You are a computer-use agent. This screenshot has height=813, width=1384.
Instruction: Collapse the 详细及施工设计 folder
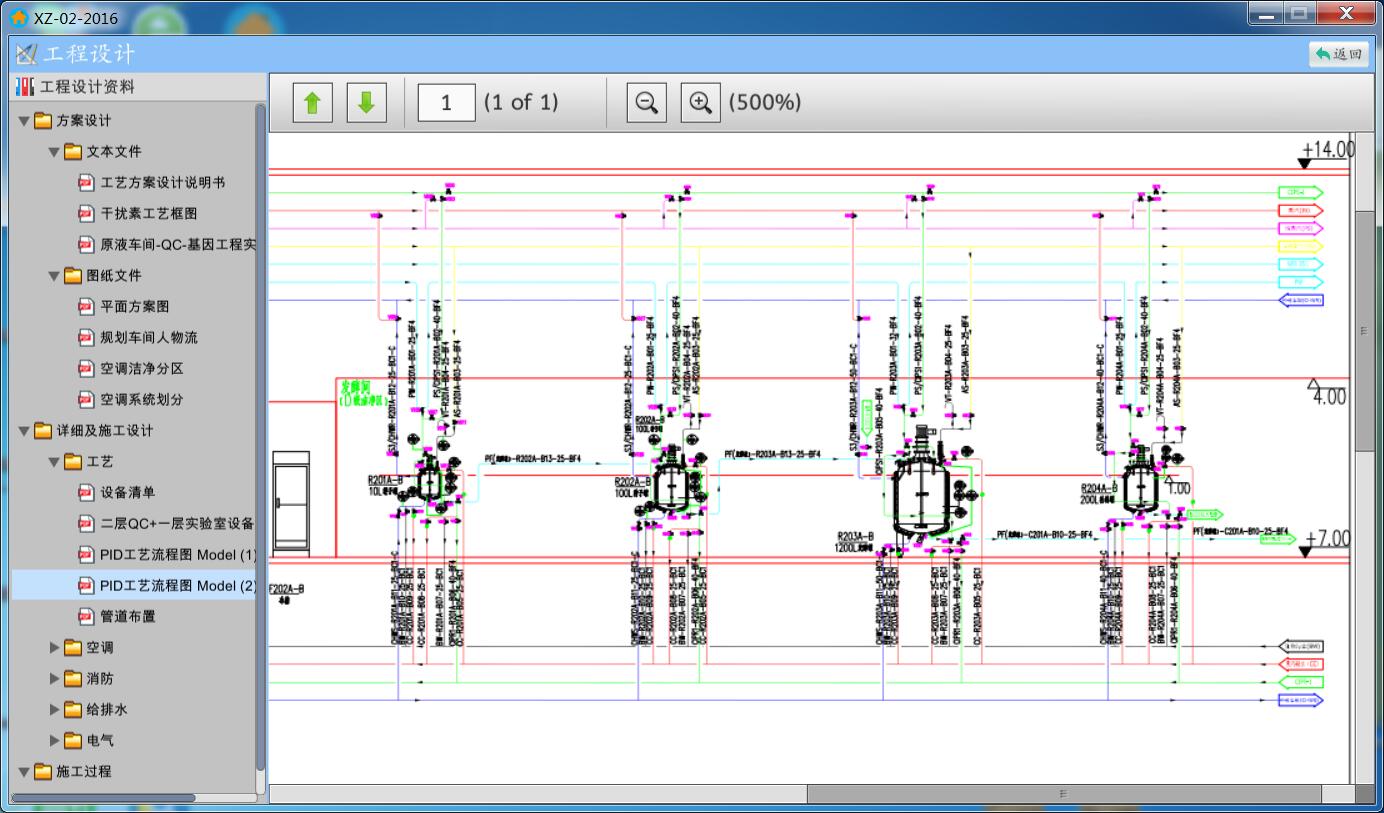24,431
